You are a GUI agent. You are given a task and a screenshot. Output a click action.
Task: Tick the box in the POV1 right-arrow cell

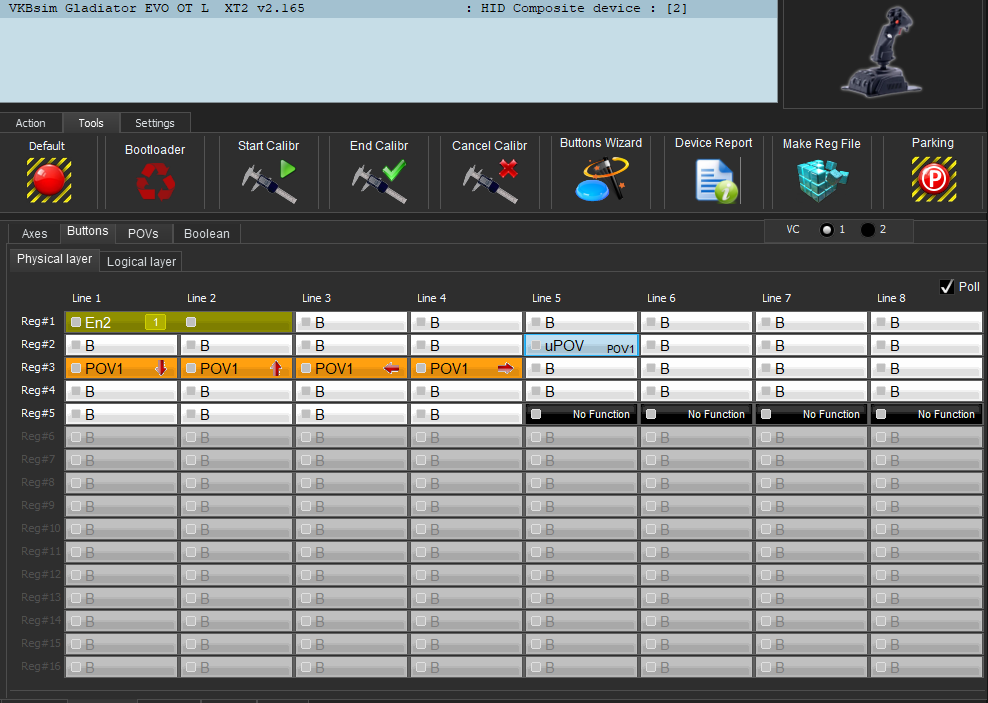pos(421,369)
